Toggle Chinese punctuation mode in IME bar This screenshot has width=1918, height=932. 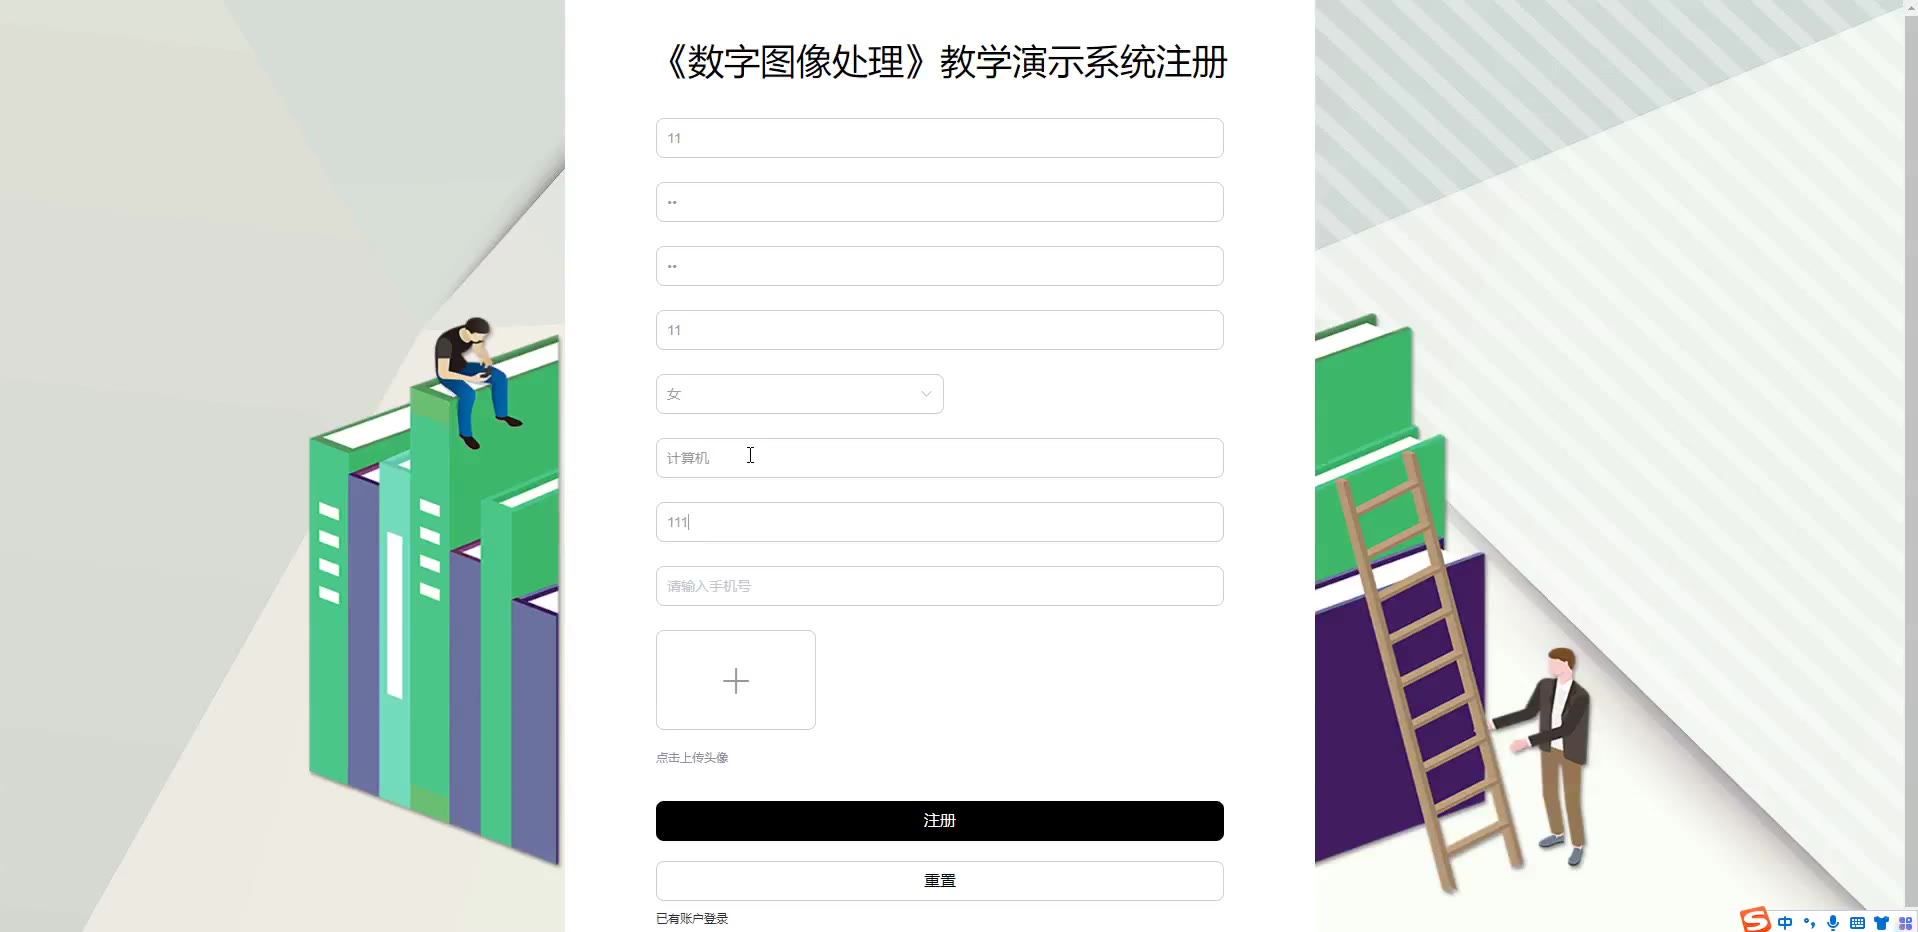1809,923
